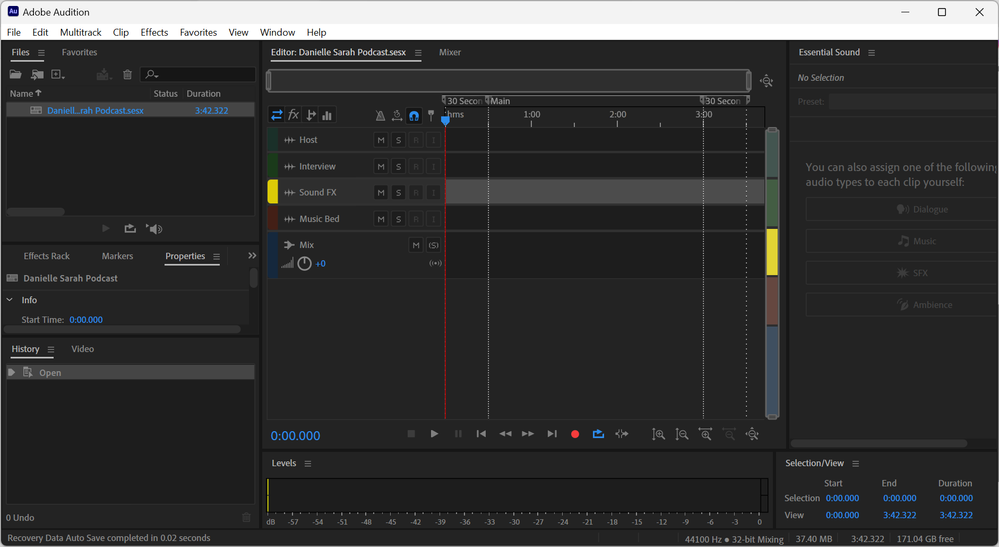This screenshot has width=999, height=547.
Task: Open the Multitrack menu
Action: click(80, 32)
